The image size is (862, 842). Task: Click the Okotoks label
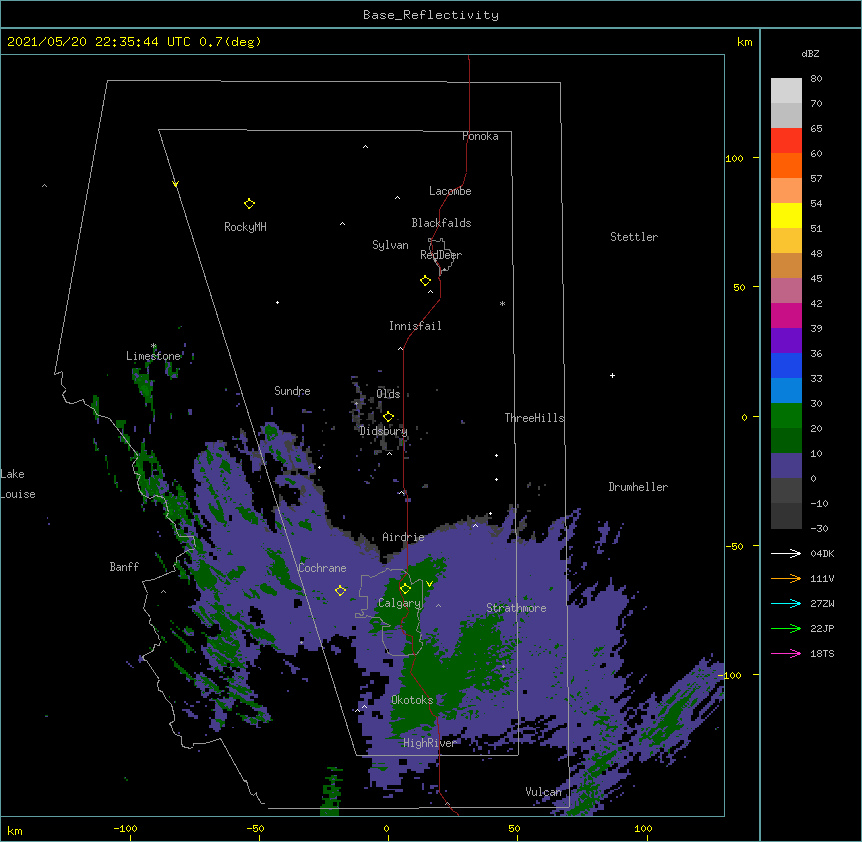pyautogui.click(x=412, y=700)
